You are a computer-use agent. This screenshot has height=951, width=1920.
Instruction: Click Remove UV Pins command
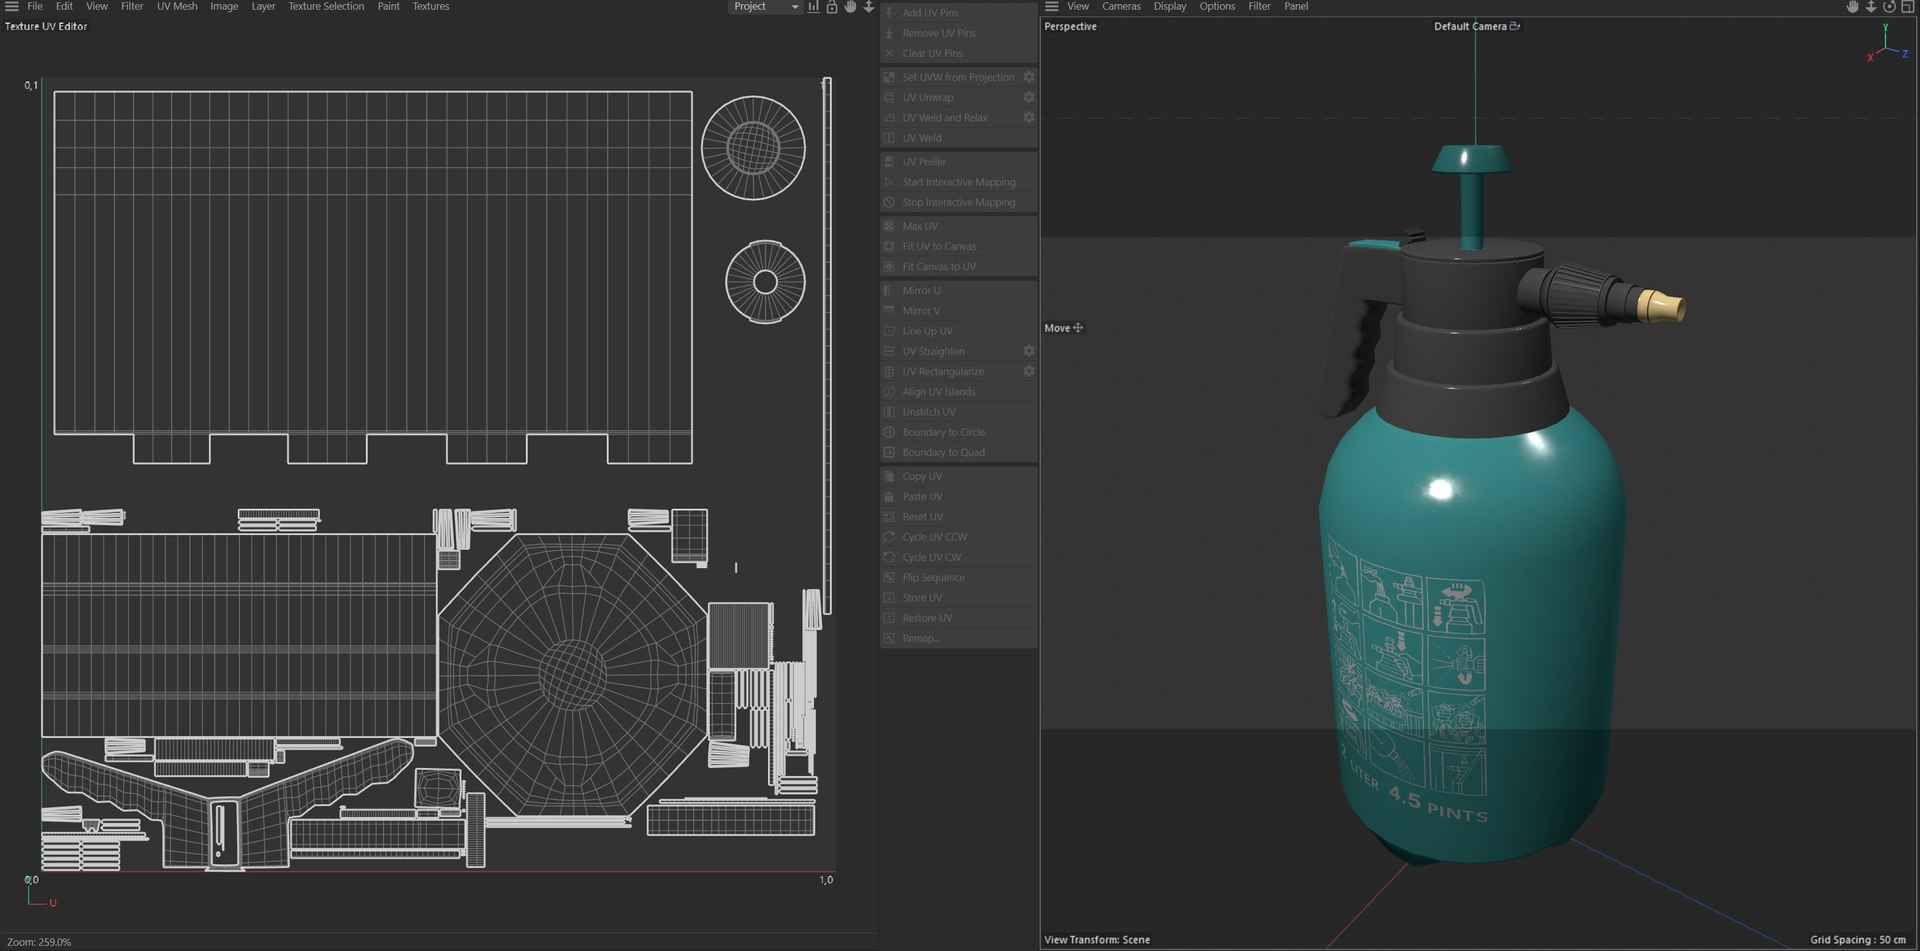click(958, 33)
